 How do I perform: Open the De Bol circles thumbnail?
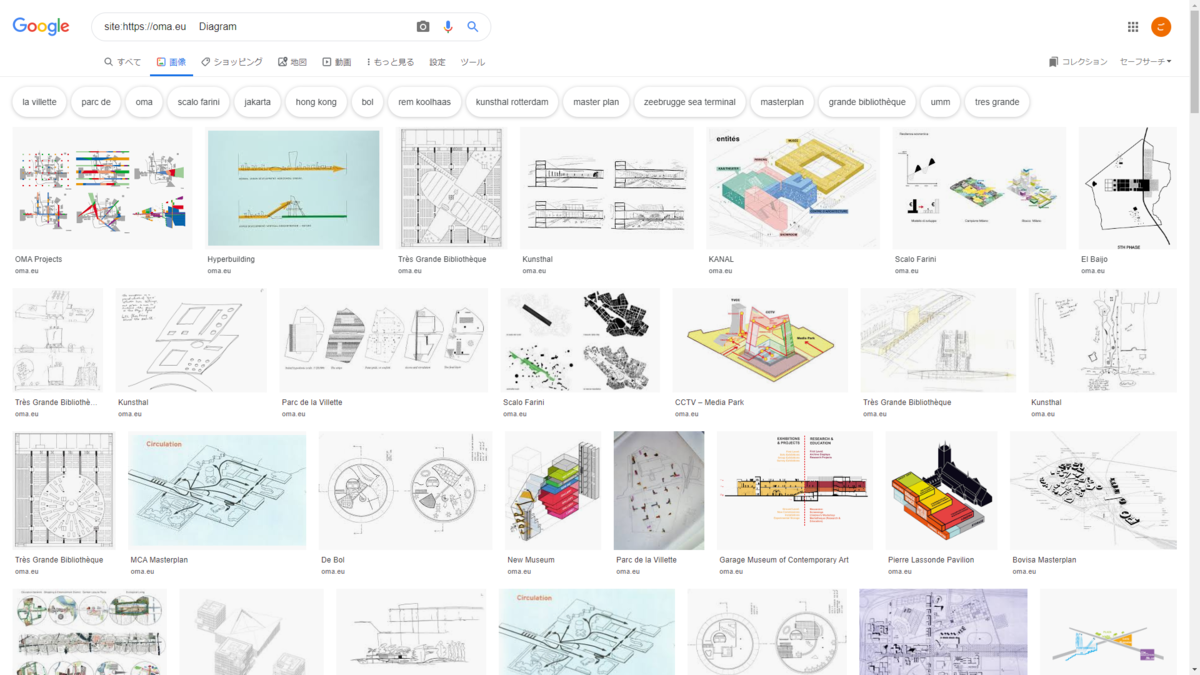click(405, 490)
